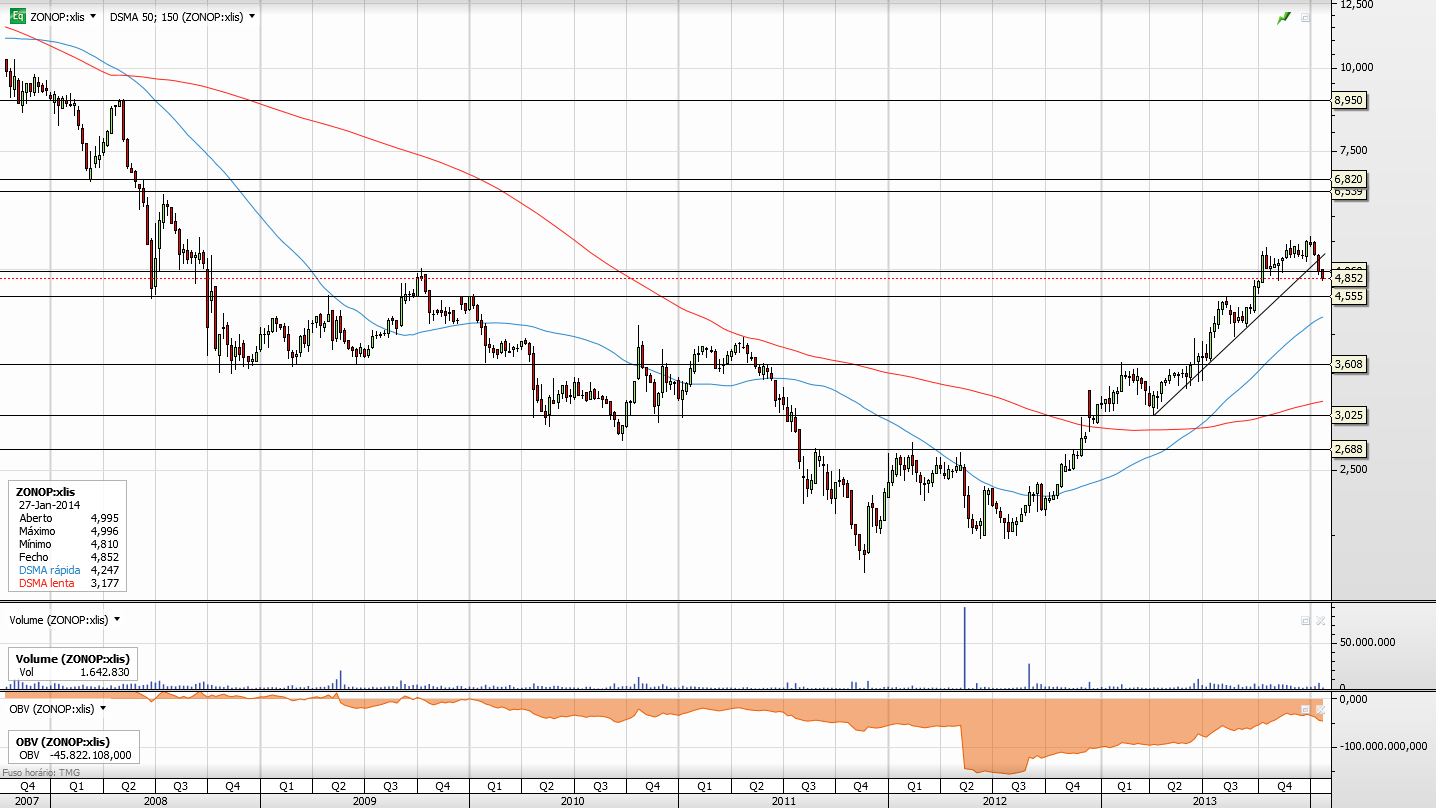Viewport: 1436px width, 808px height.
Task: Maximize the Volume panel
Action: coord(1305,620)
